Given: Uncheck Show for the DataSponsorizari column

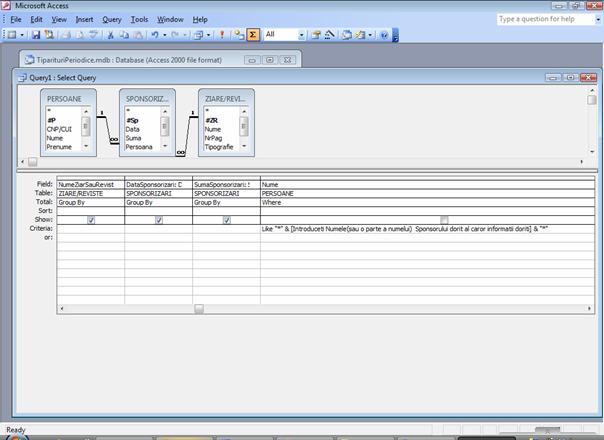Looking at the screenshot, I should point(158,220).
